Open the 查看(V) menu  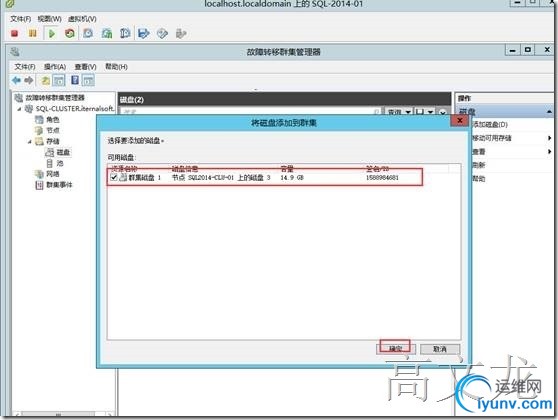tap(85, 67)
